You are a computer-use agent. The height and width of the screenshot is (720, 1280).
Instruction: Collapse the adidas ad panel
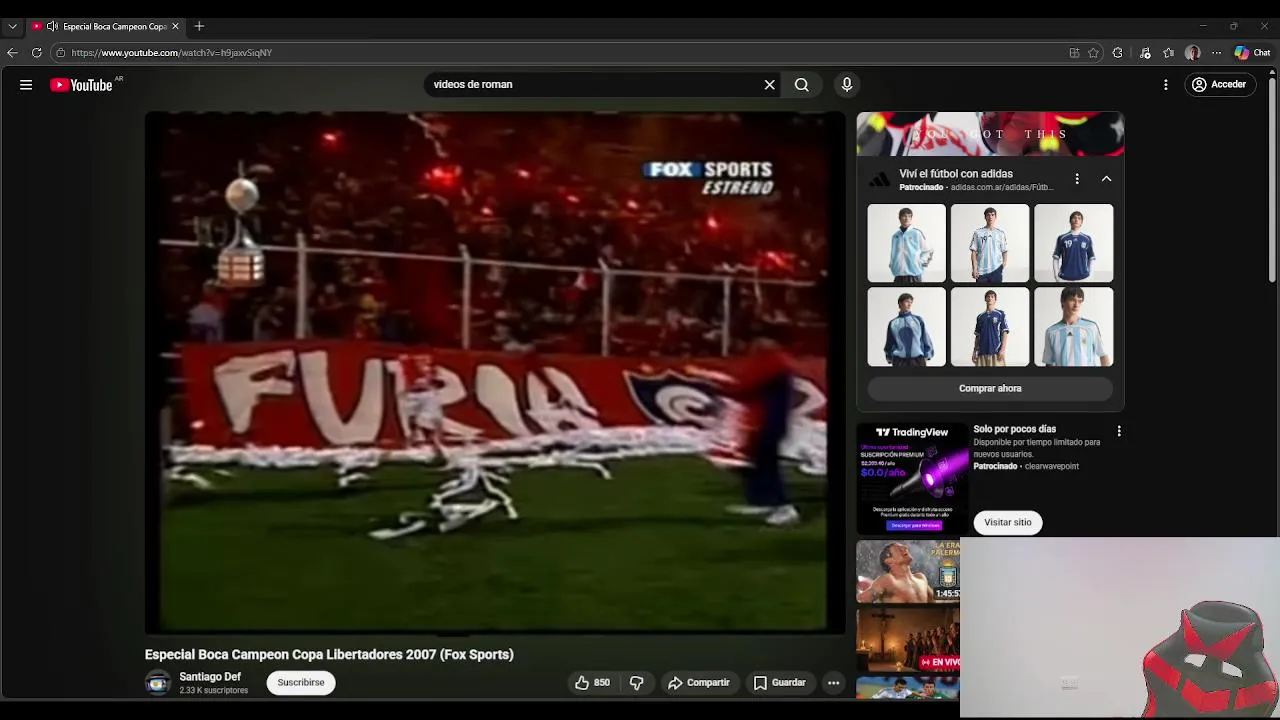[x=1106, y=179]
